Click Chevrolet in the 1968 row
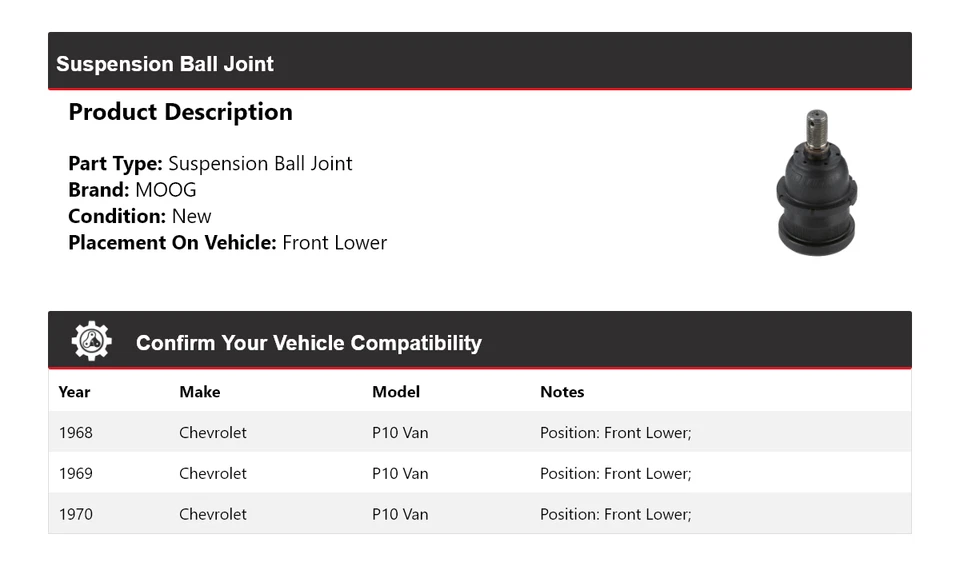 coord(213,433)
